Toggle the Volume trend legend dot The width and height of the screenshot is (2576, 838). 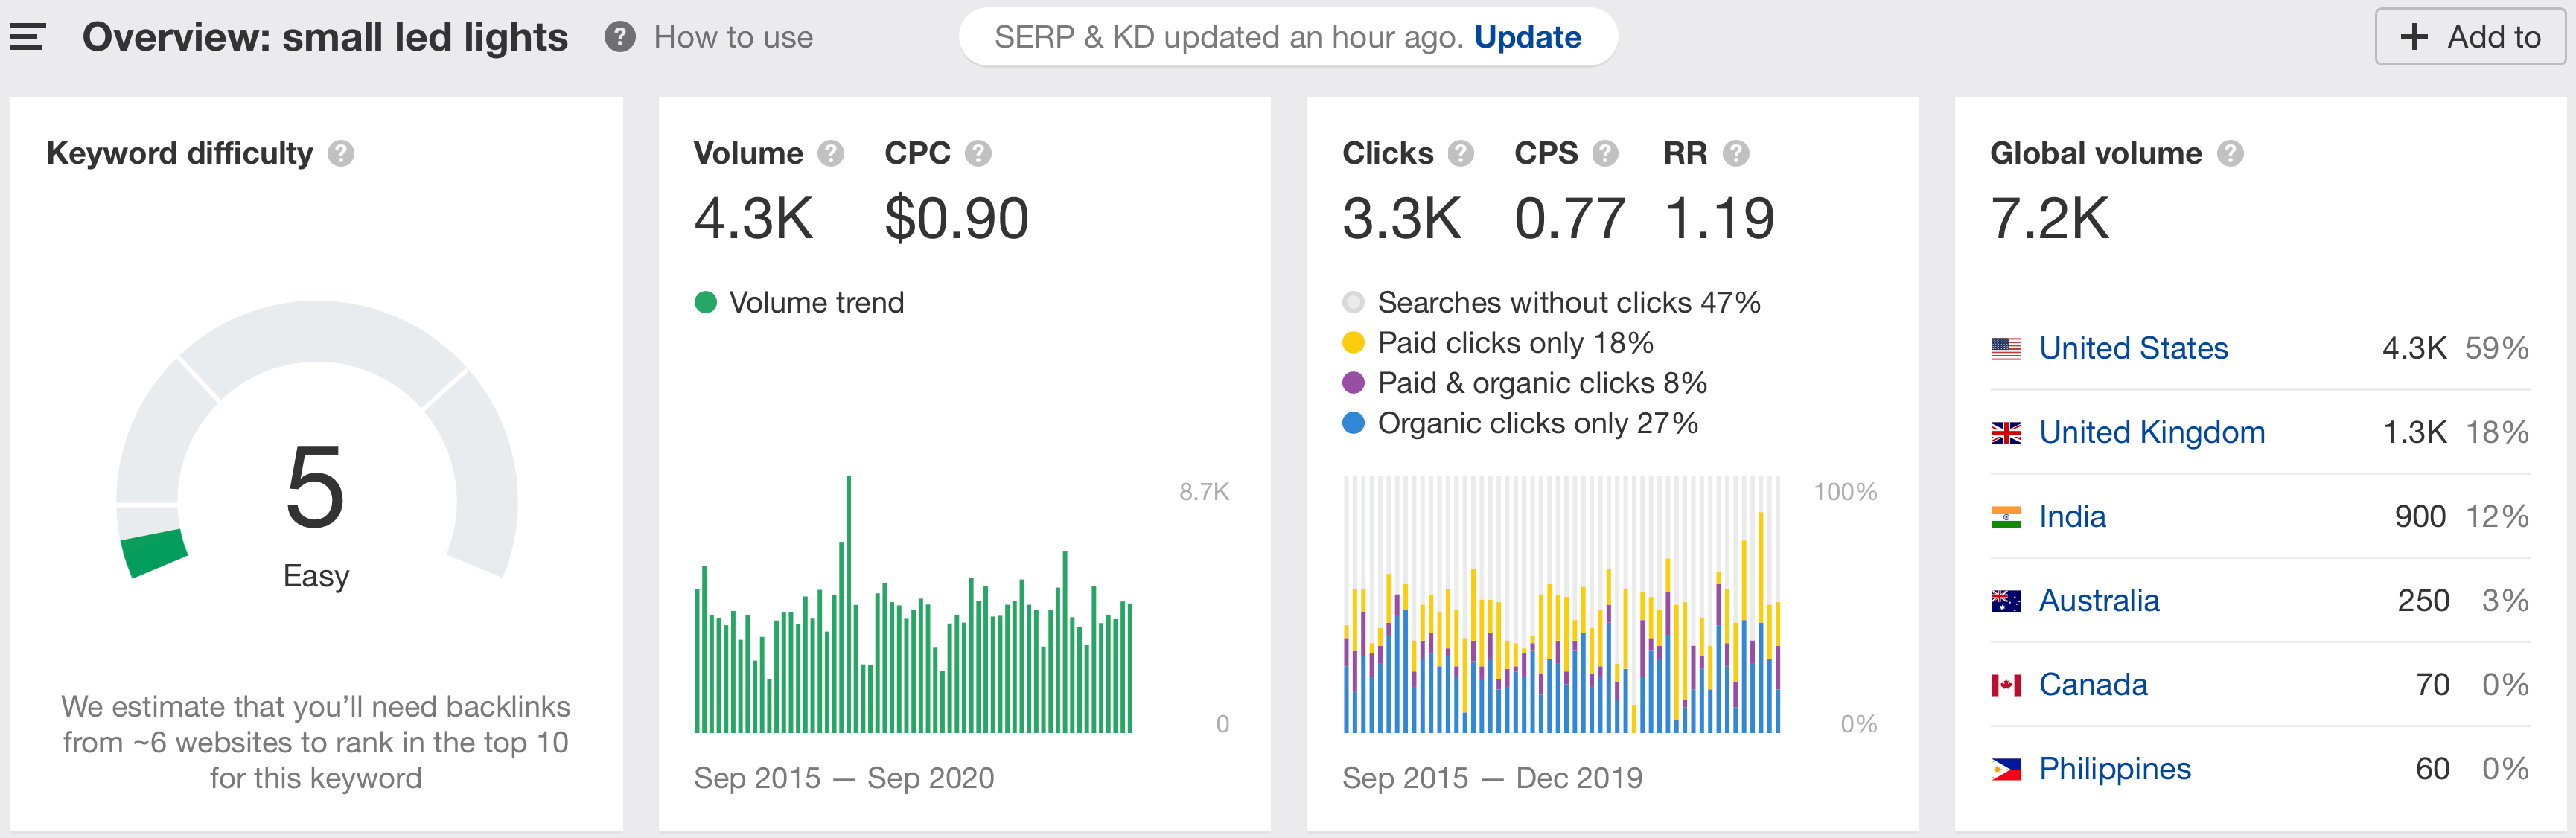705,302
